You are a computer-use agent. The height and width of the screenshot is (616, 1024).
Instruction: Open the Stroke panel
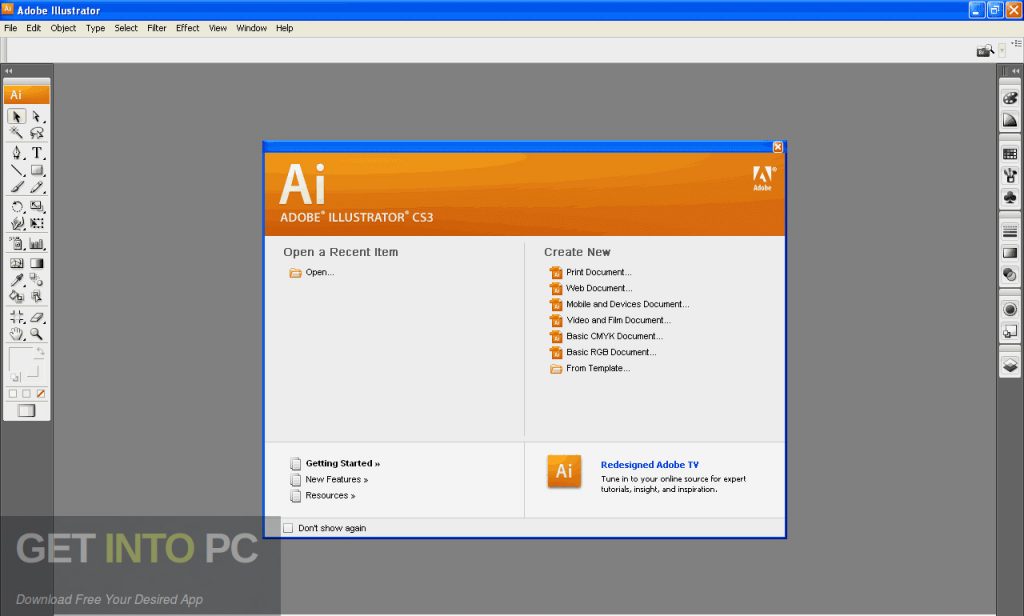[x=1010, y=231]
